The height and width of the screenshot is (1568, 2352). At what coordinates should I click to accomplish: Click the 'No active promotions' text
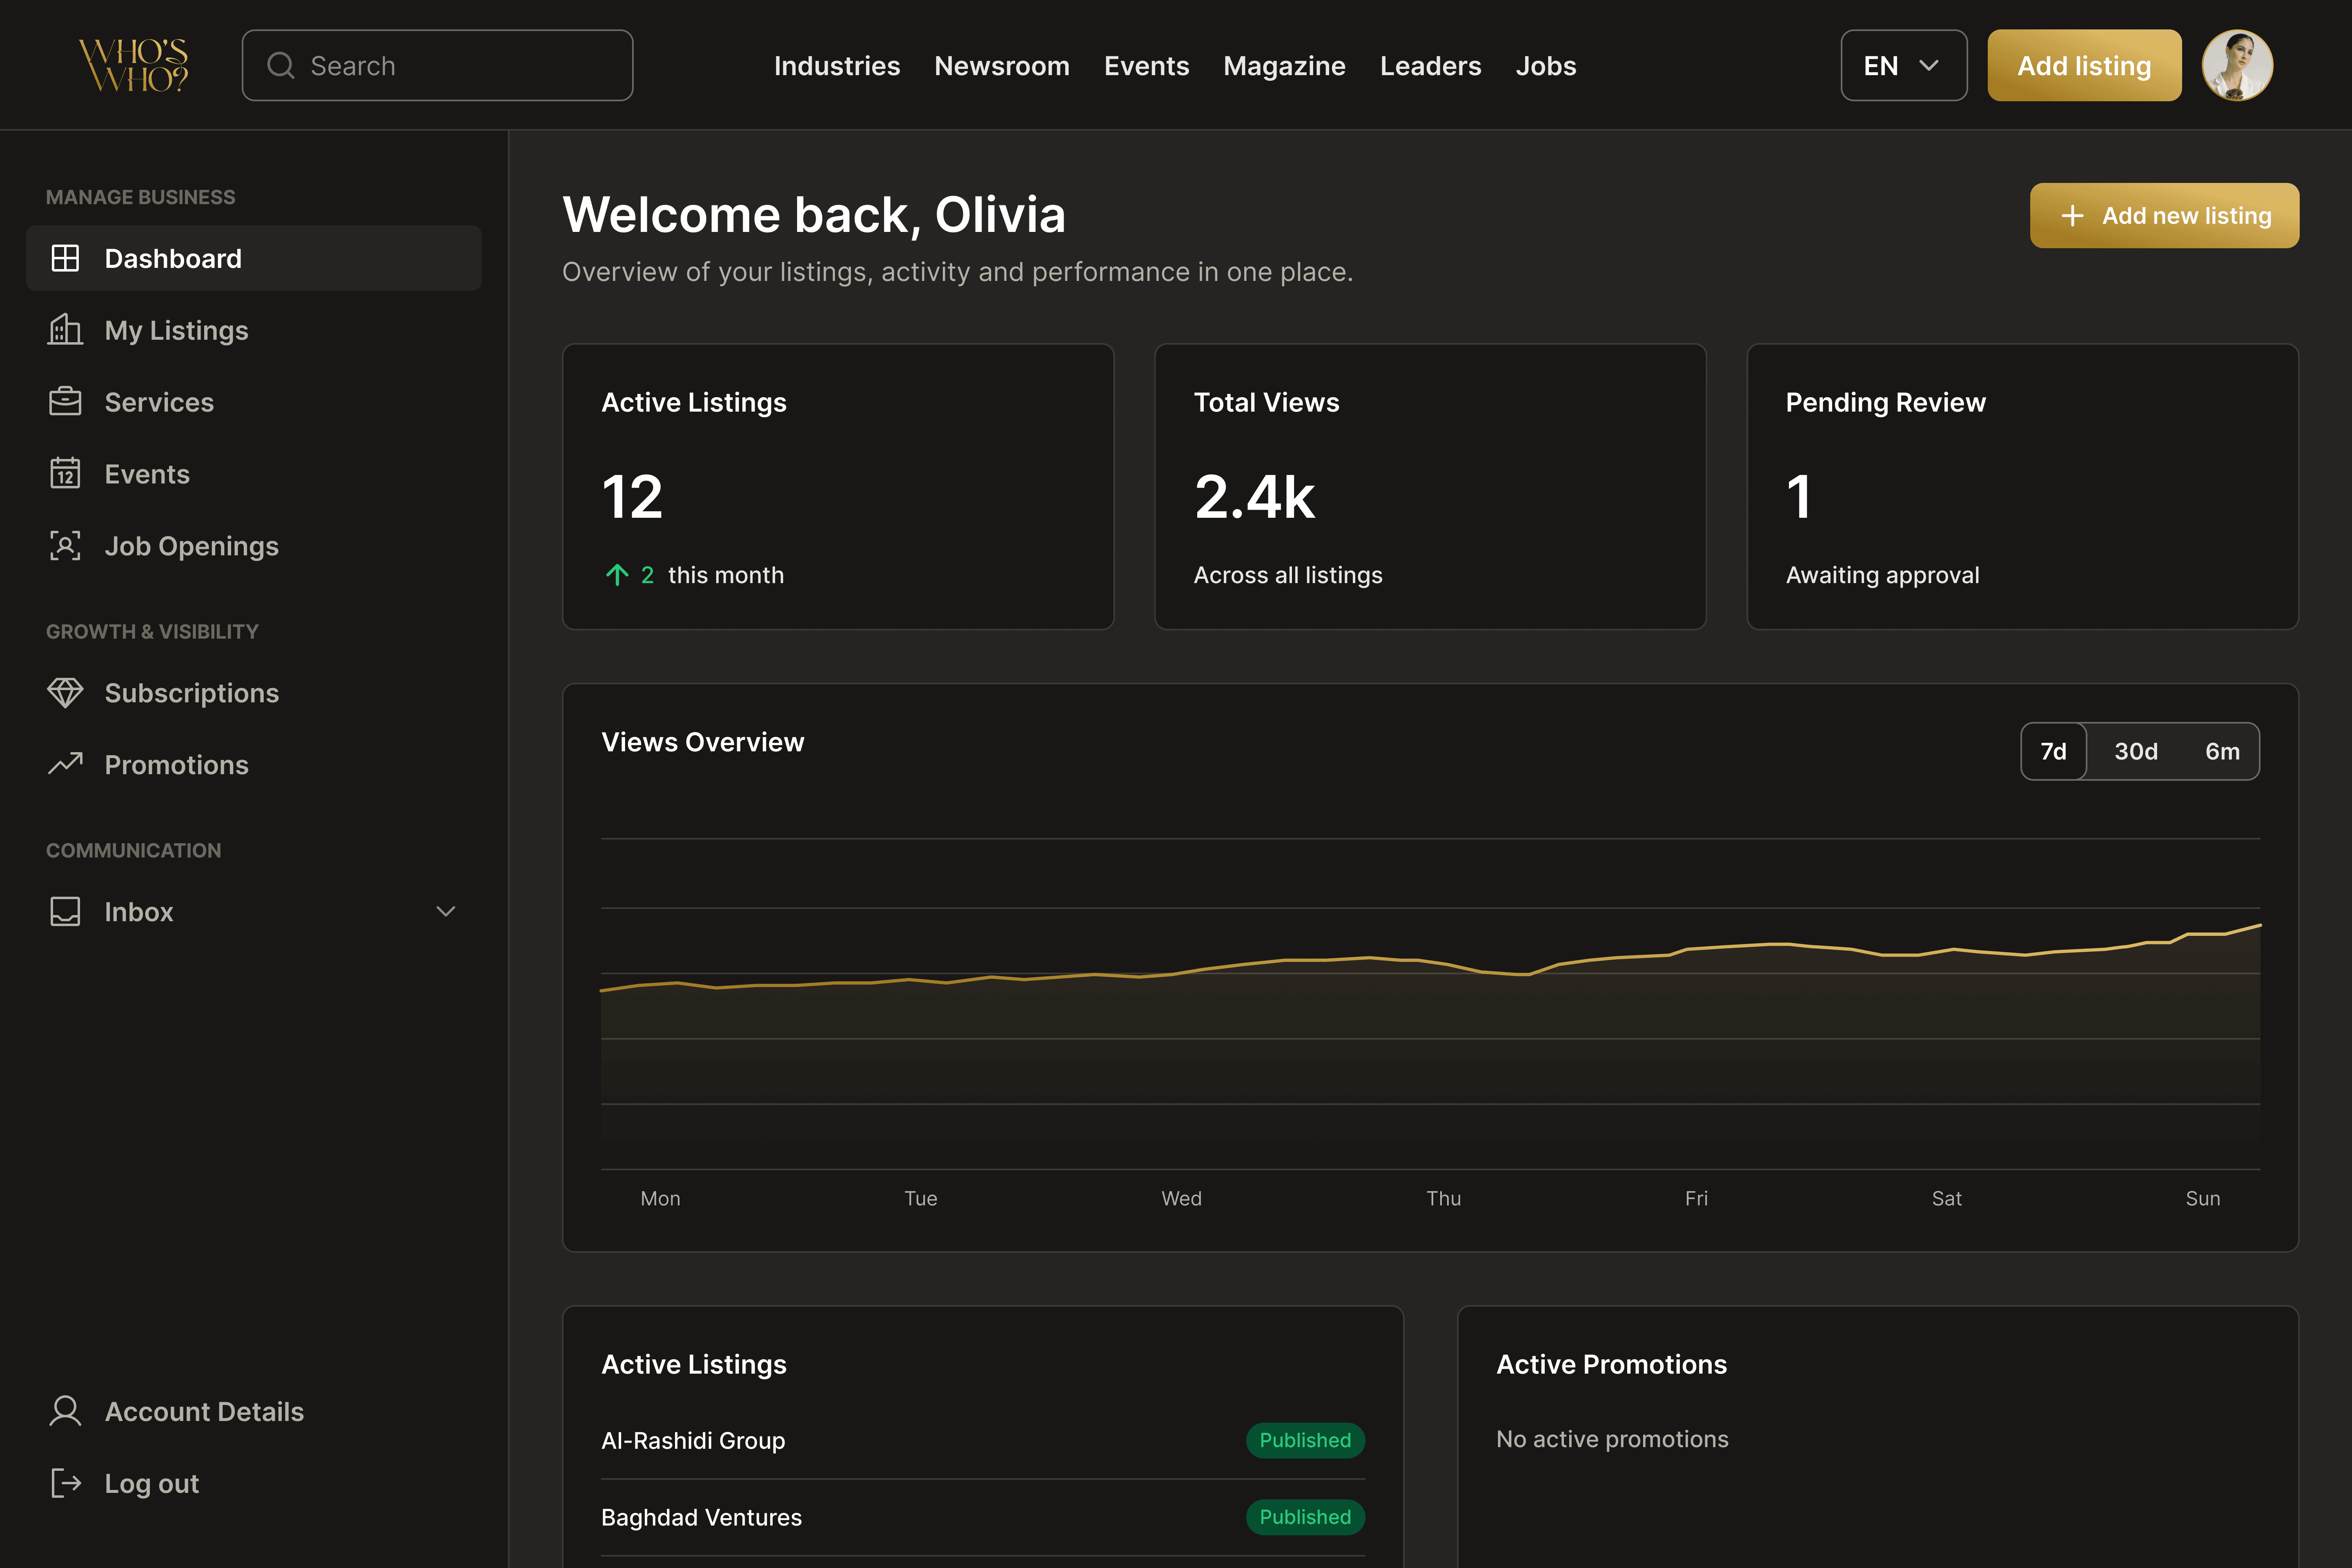coord(1612,1439)
